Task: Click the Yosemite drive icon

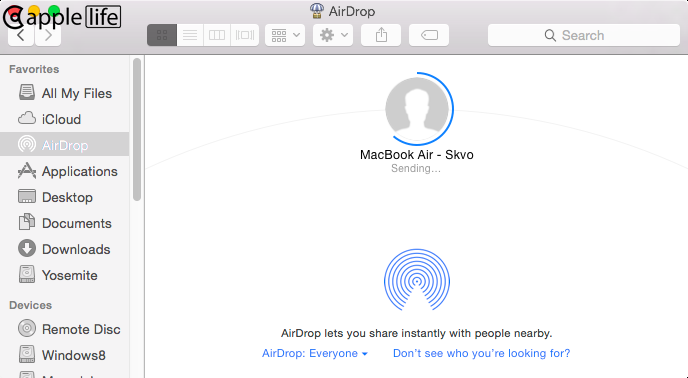Action: tap(27, 274)
